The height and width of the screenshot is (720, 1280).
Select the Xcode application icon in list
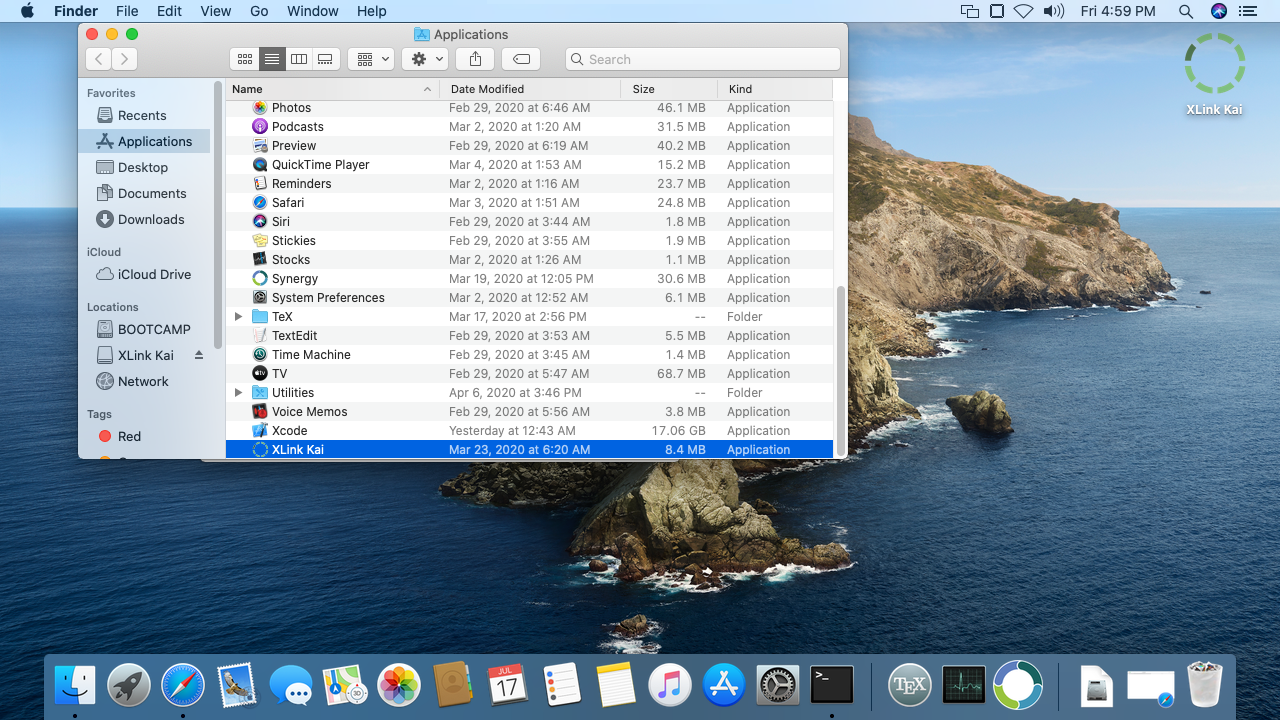(260, 431)
